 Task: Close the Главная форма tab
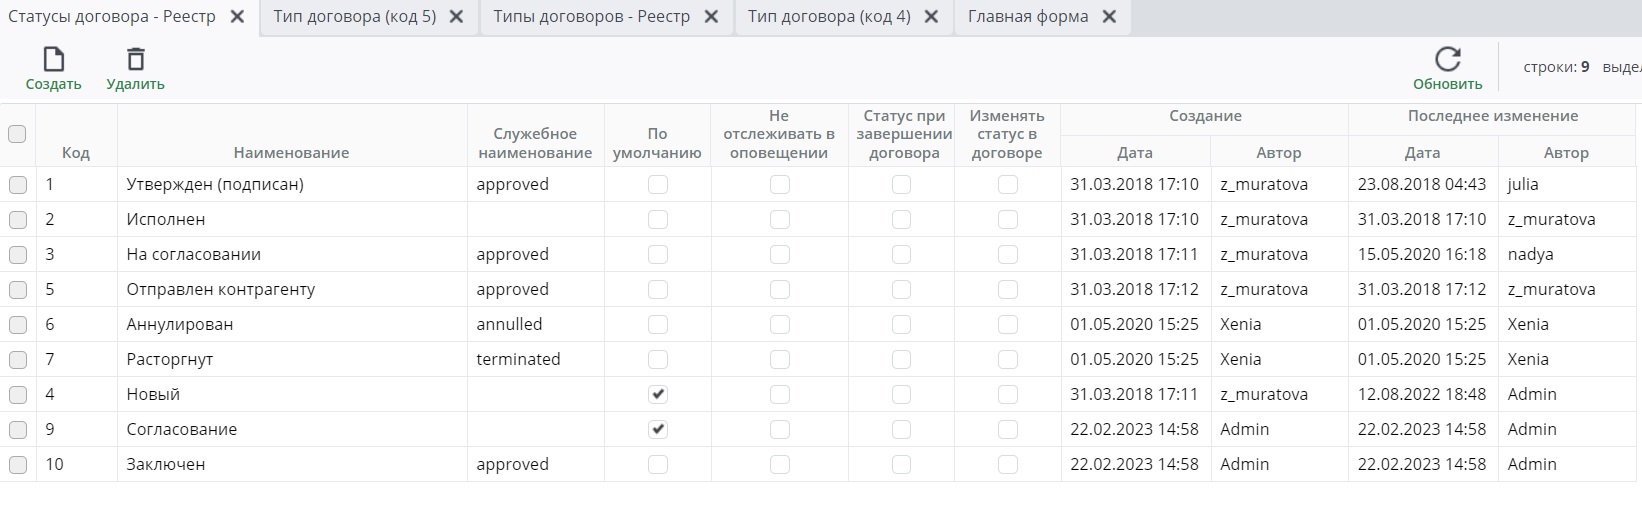click(1109, 17)
